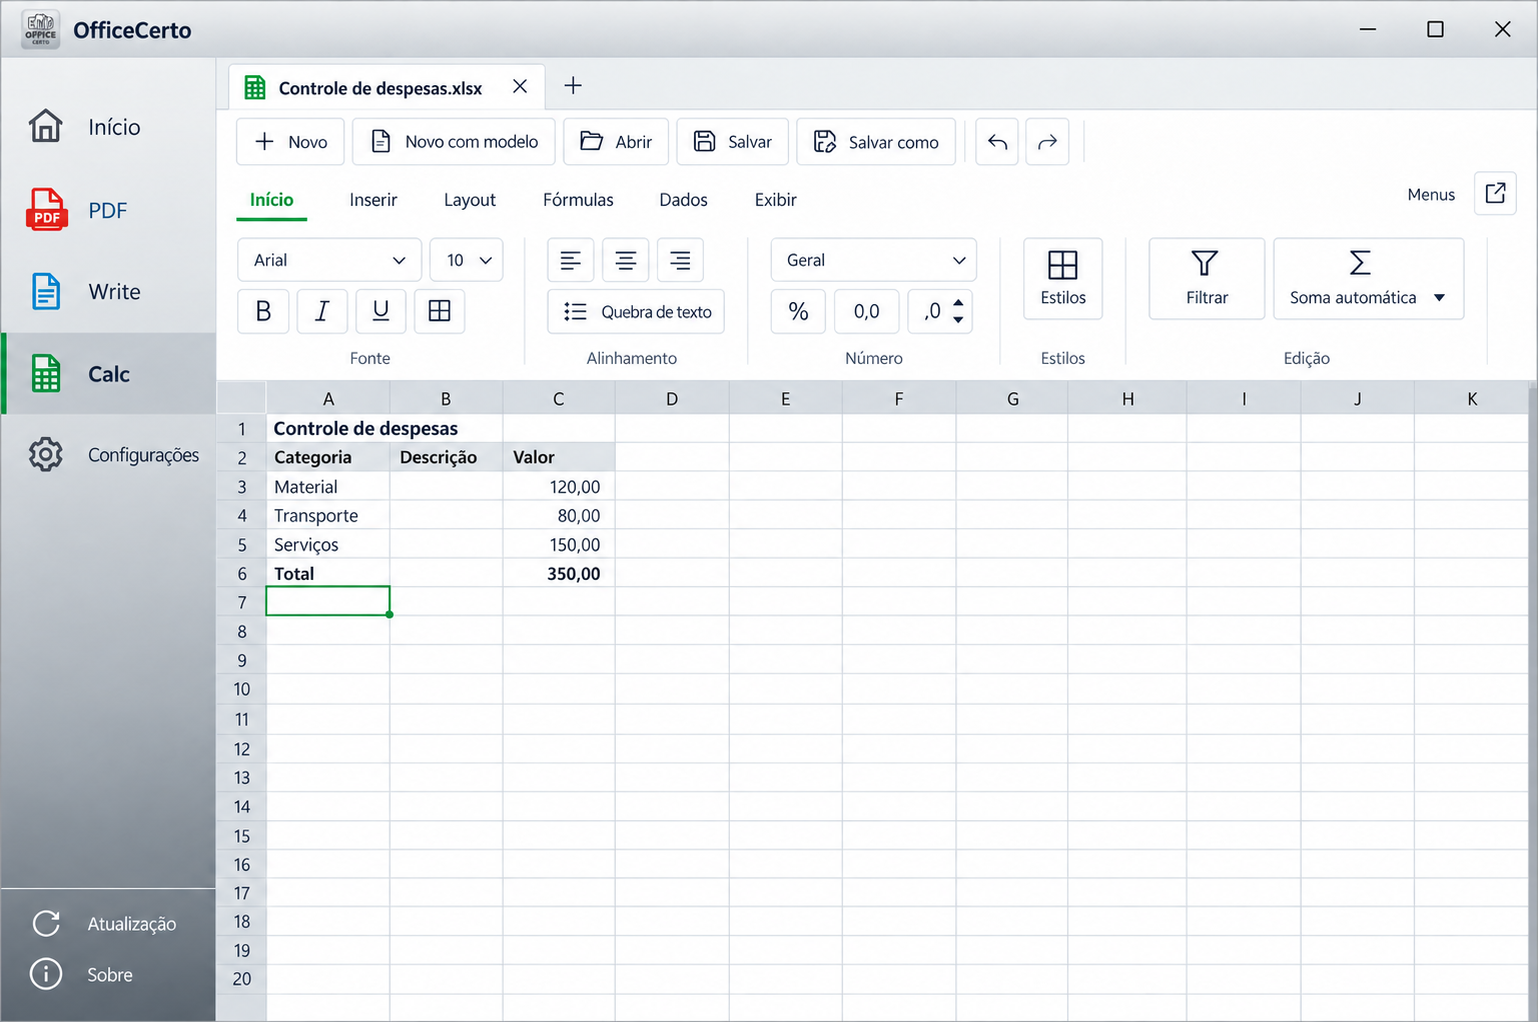Open PDF module in sidebar
The width and height of the screenshot is (1538, 1022).
coord(108,210)
